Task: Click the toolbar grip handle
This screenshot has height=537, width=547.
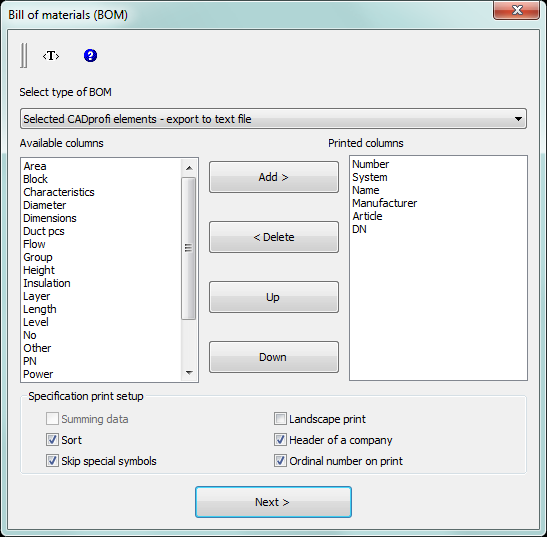Action: [x=24, y=55]
